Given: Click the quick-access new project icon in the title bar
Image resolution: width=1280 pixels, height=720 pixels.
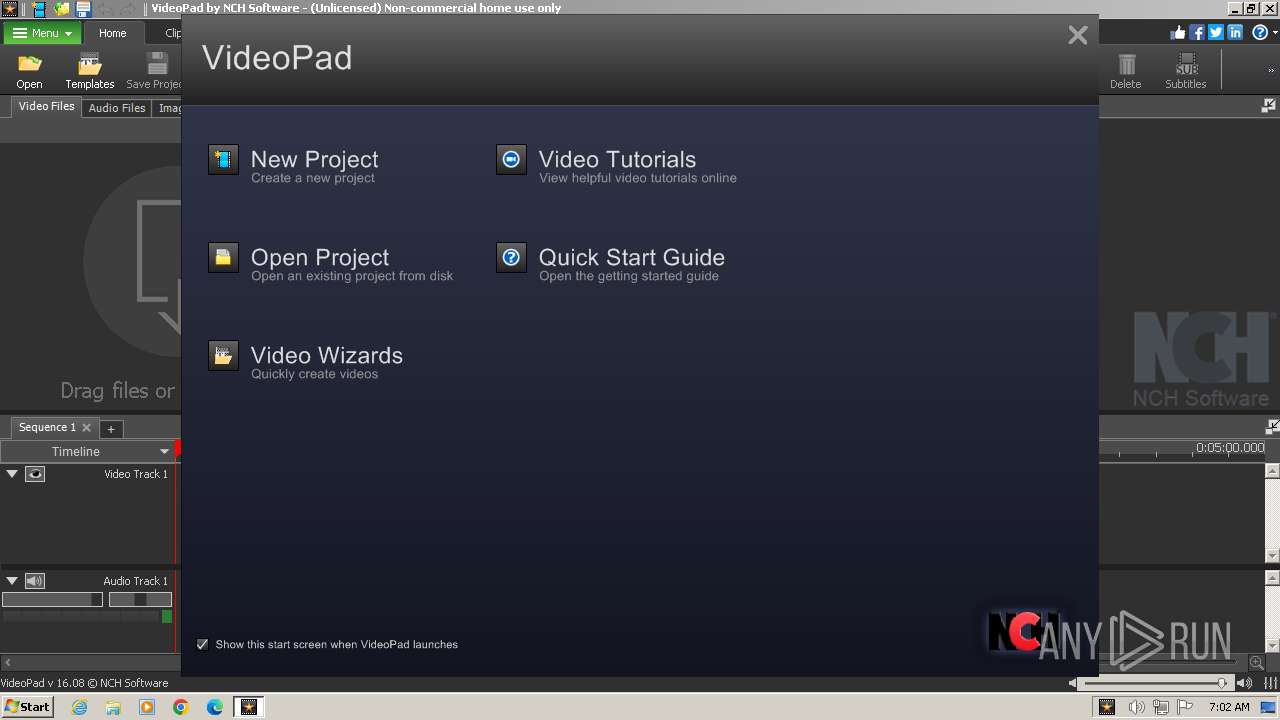Looking at the screenshot, I should pos(39,8).
